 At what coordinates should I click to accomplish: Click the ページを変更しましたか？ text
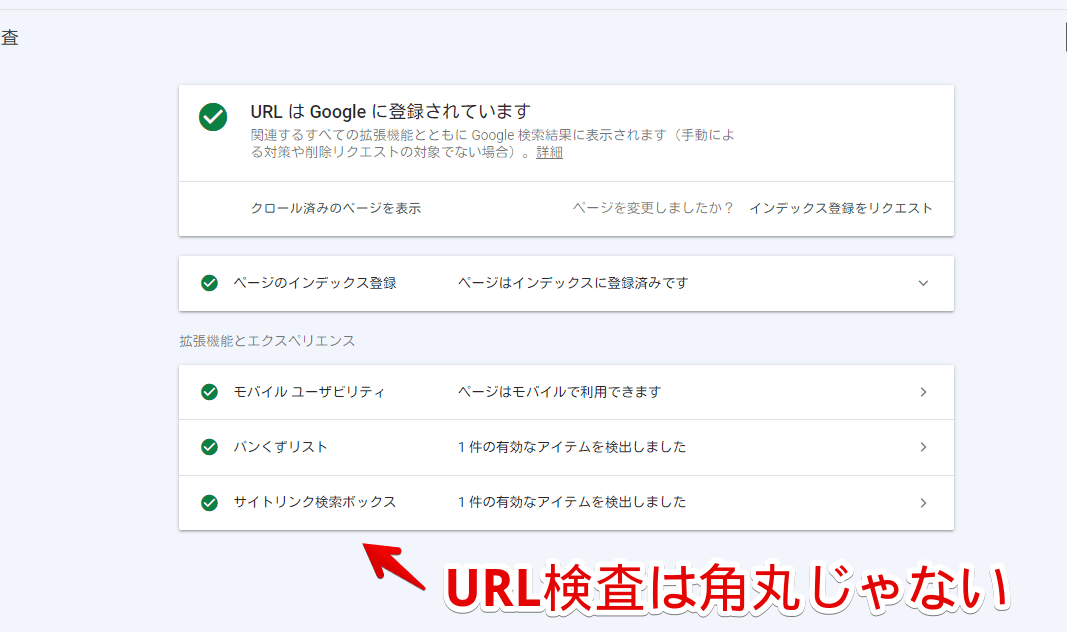653,208
